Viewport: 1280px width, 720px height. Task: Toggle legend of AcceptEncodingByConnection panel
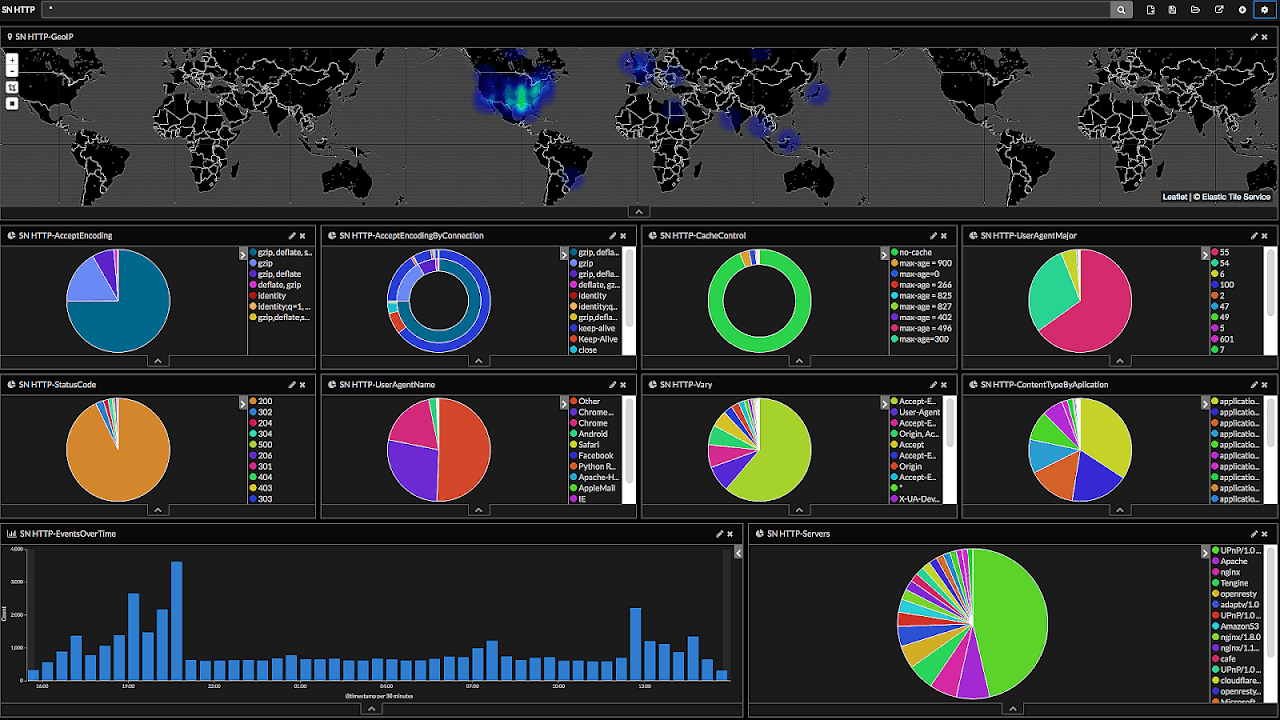coord(563,254)
